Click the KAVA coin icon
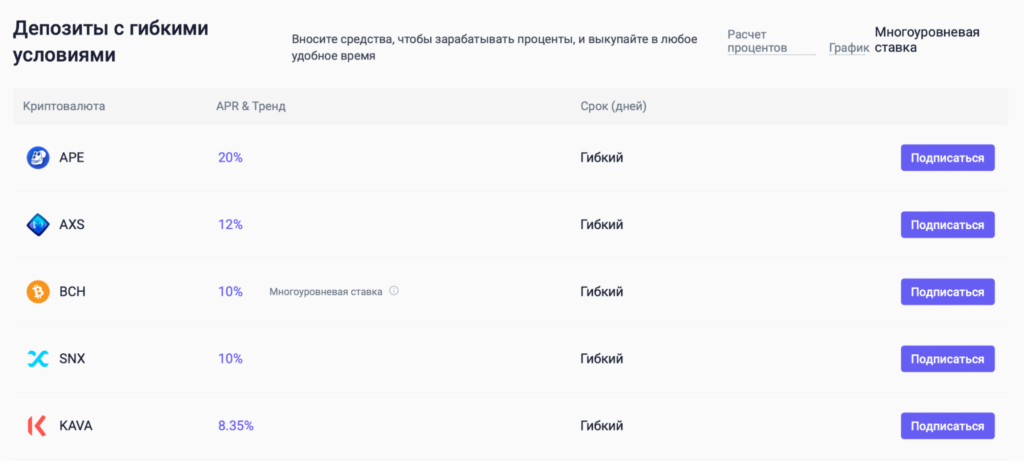This screenshot has width=1024, height=461. click(x=37, y=426)
